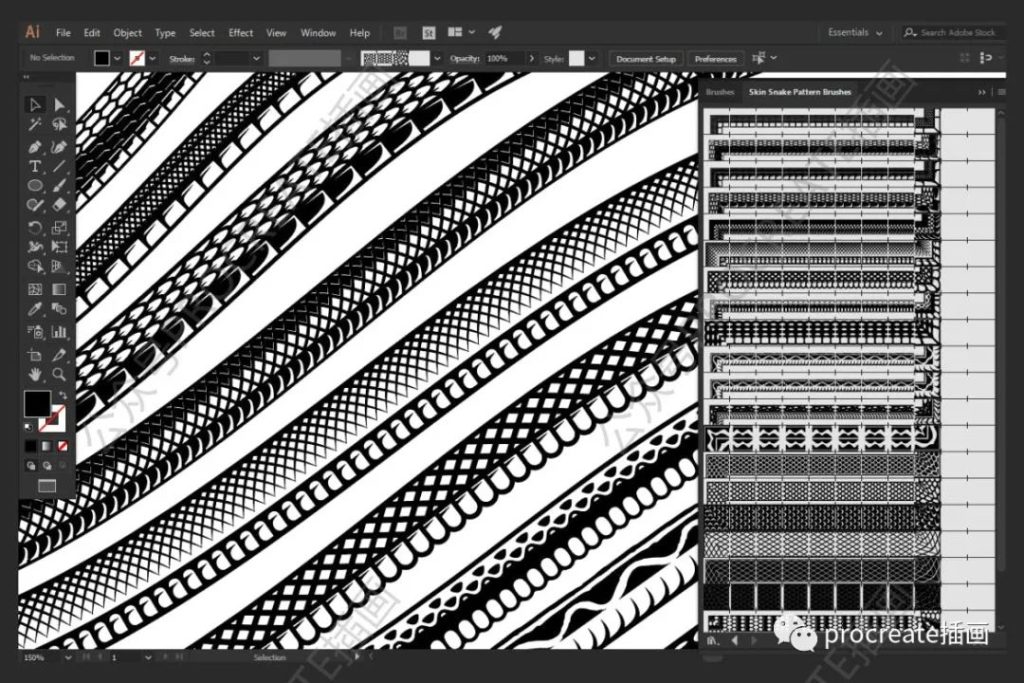This screenshot has height=683, width=1024.
Task: Select the Direct Selection tool
Action: pos(59,105)
